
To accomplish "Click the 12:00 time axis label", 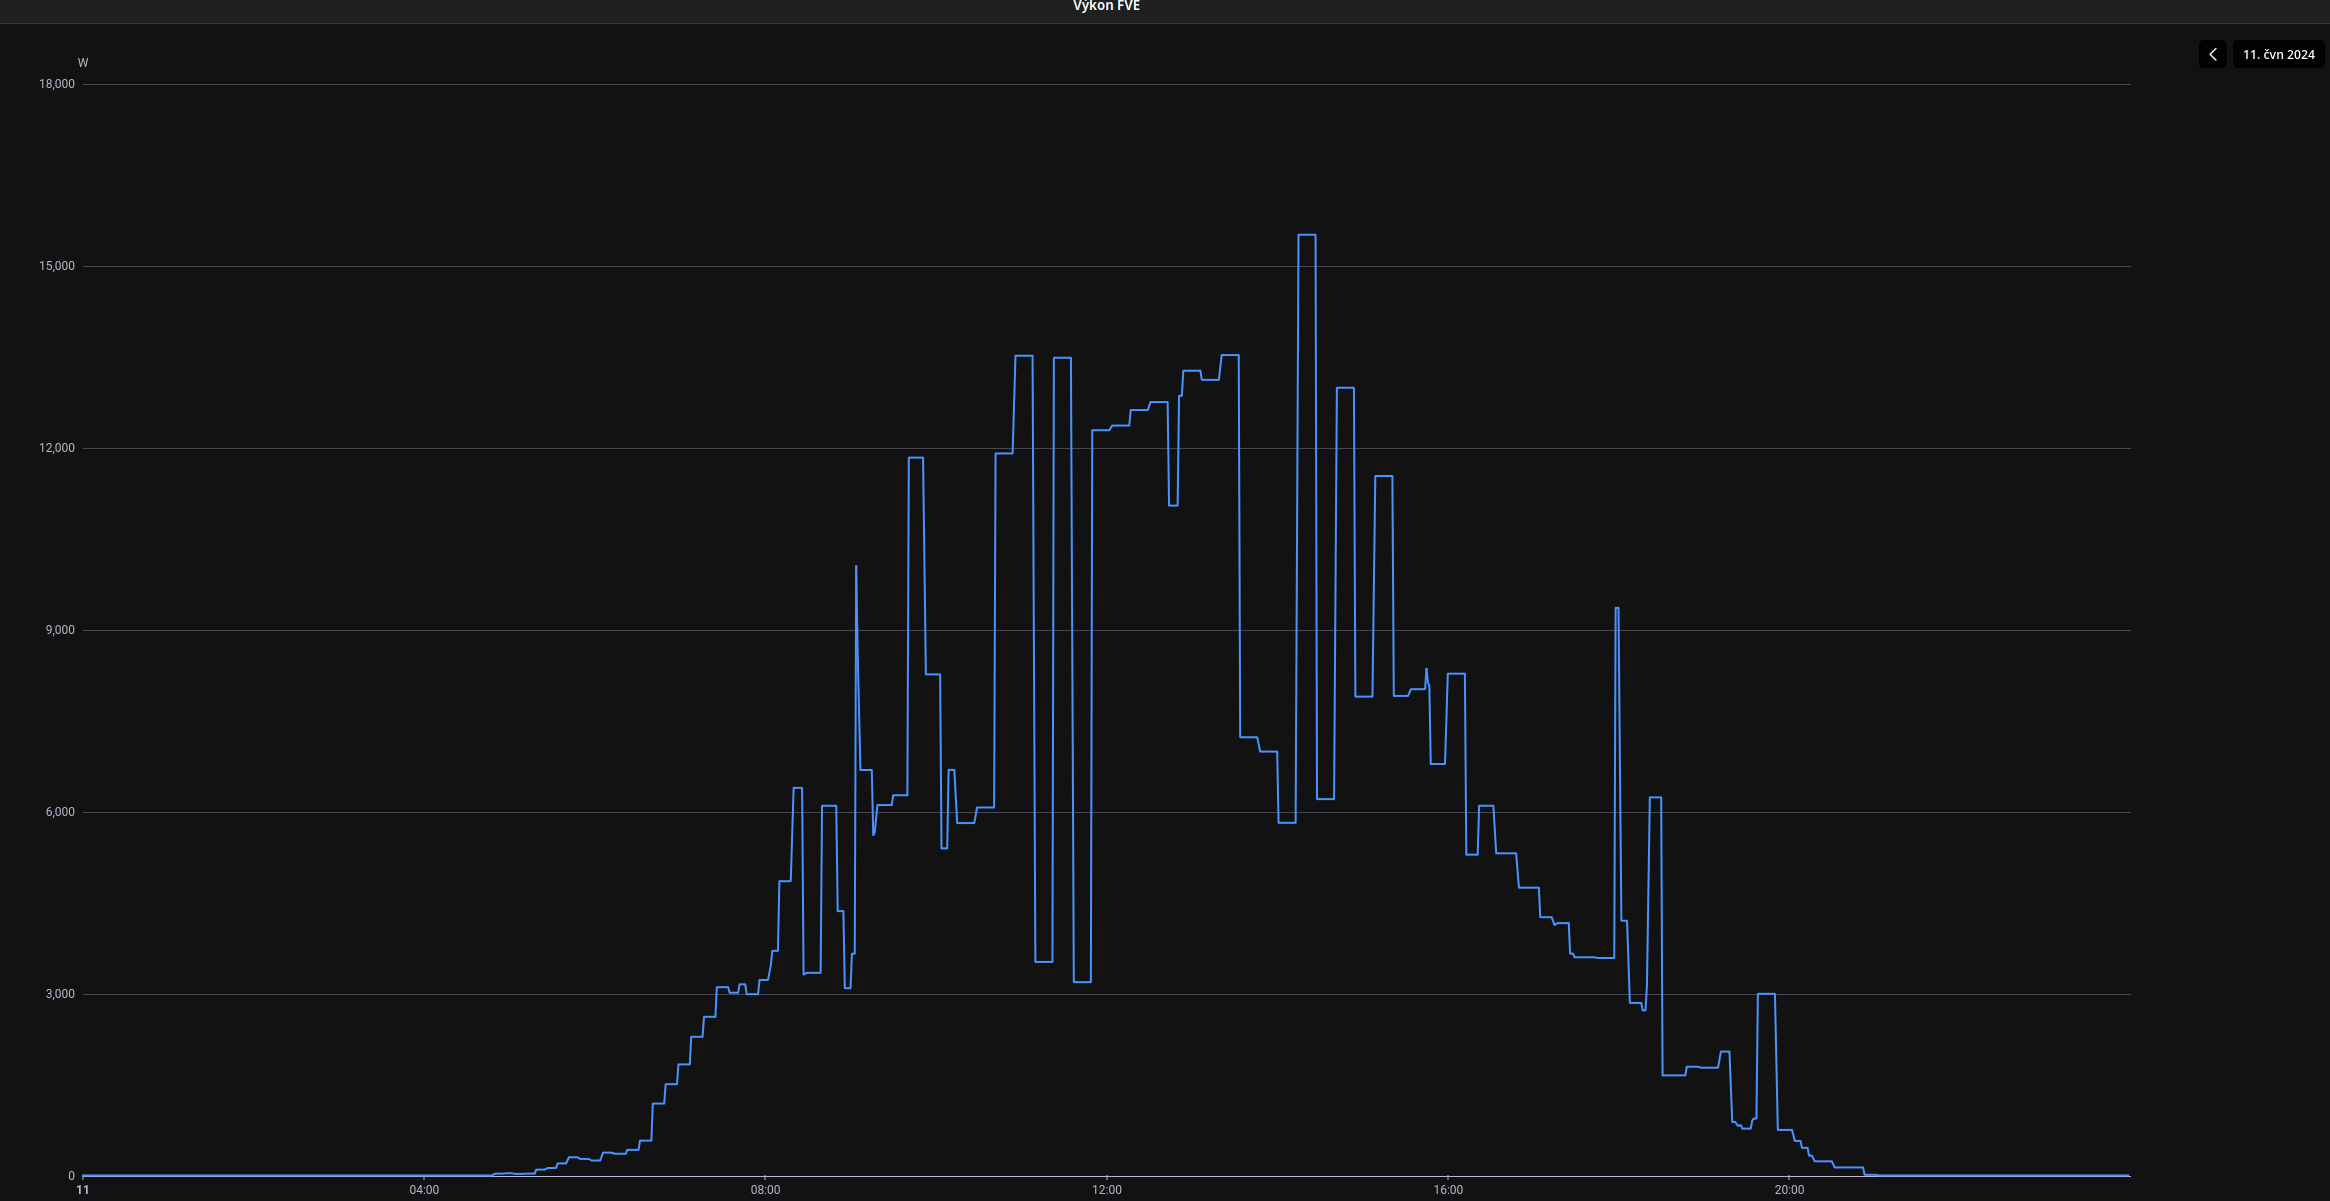I will coord(1106,1190).
